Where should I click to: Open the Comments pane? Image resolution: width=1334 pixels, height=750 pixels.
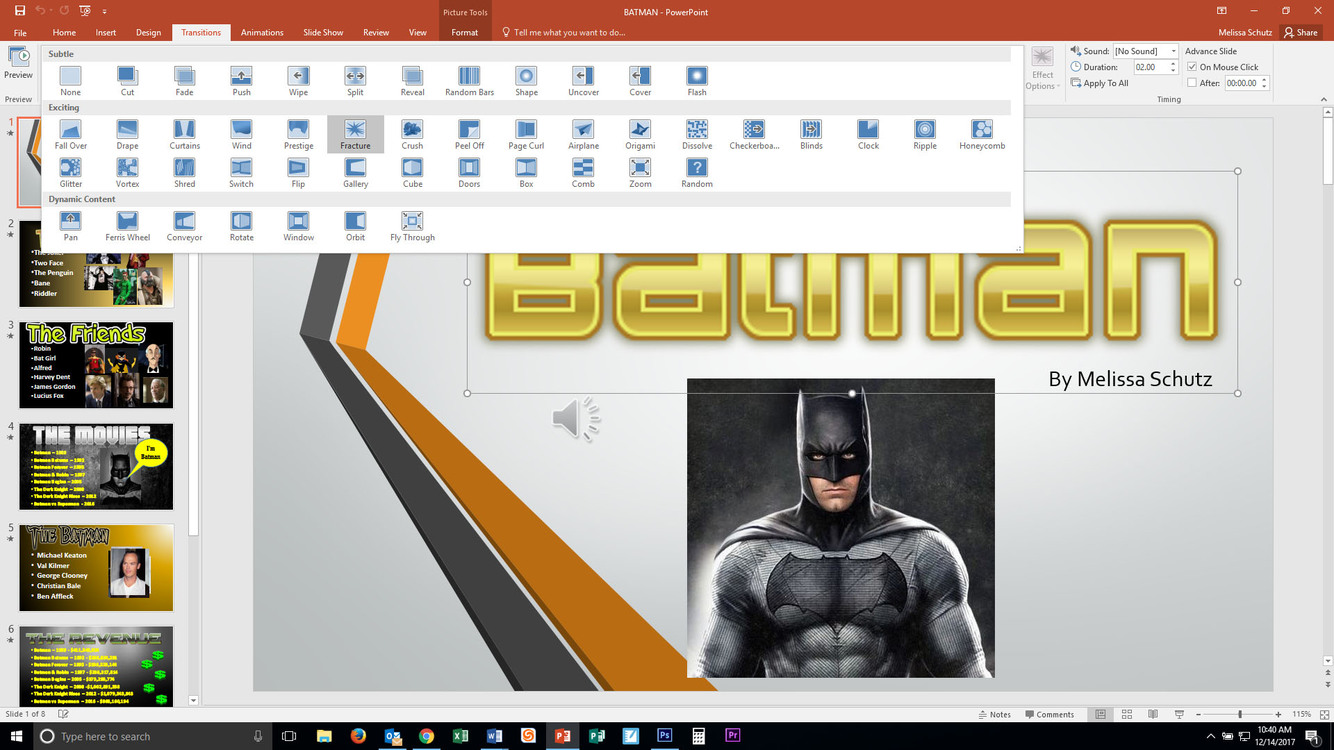(x=1049, y=714)
